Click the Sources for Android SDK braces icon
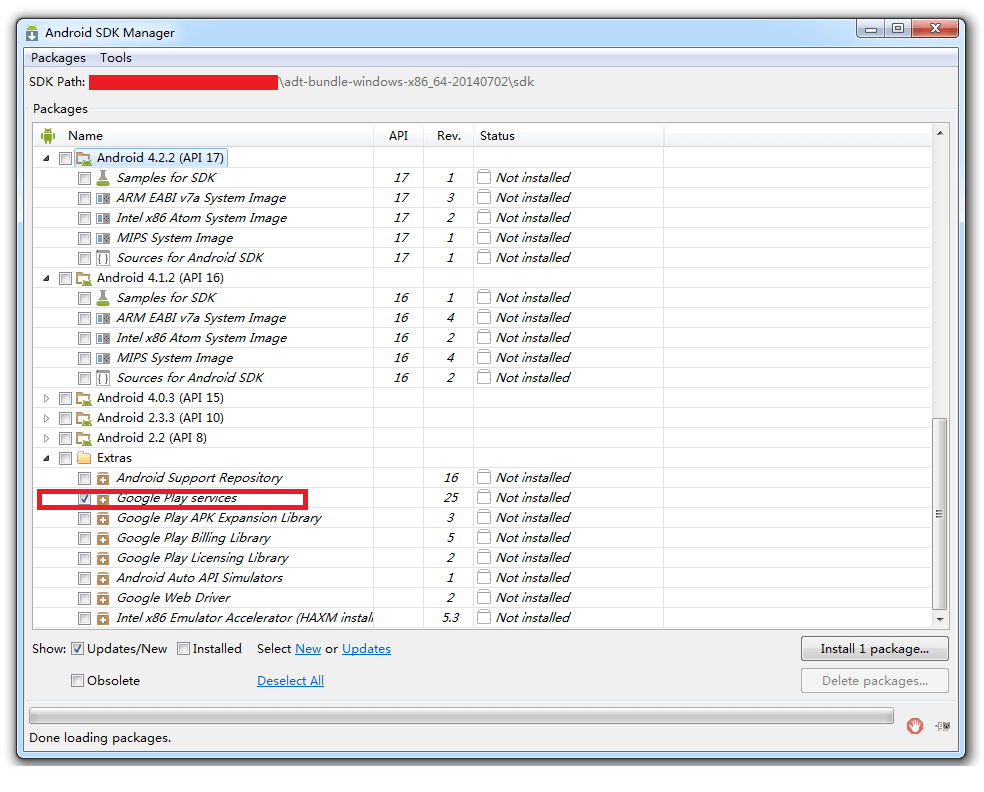The height and width of the screenshot is (792, 984). pos(103,257)
